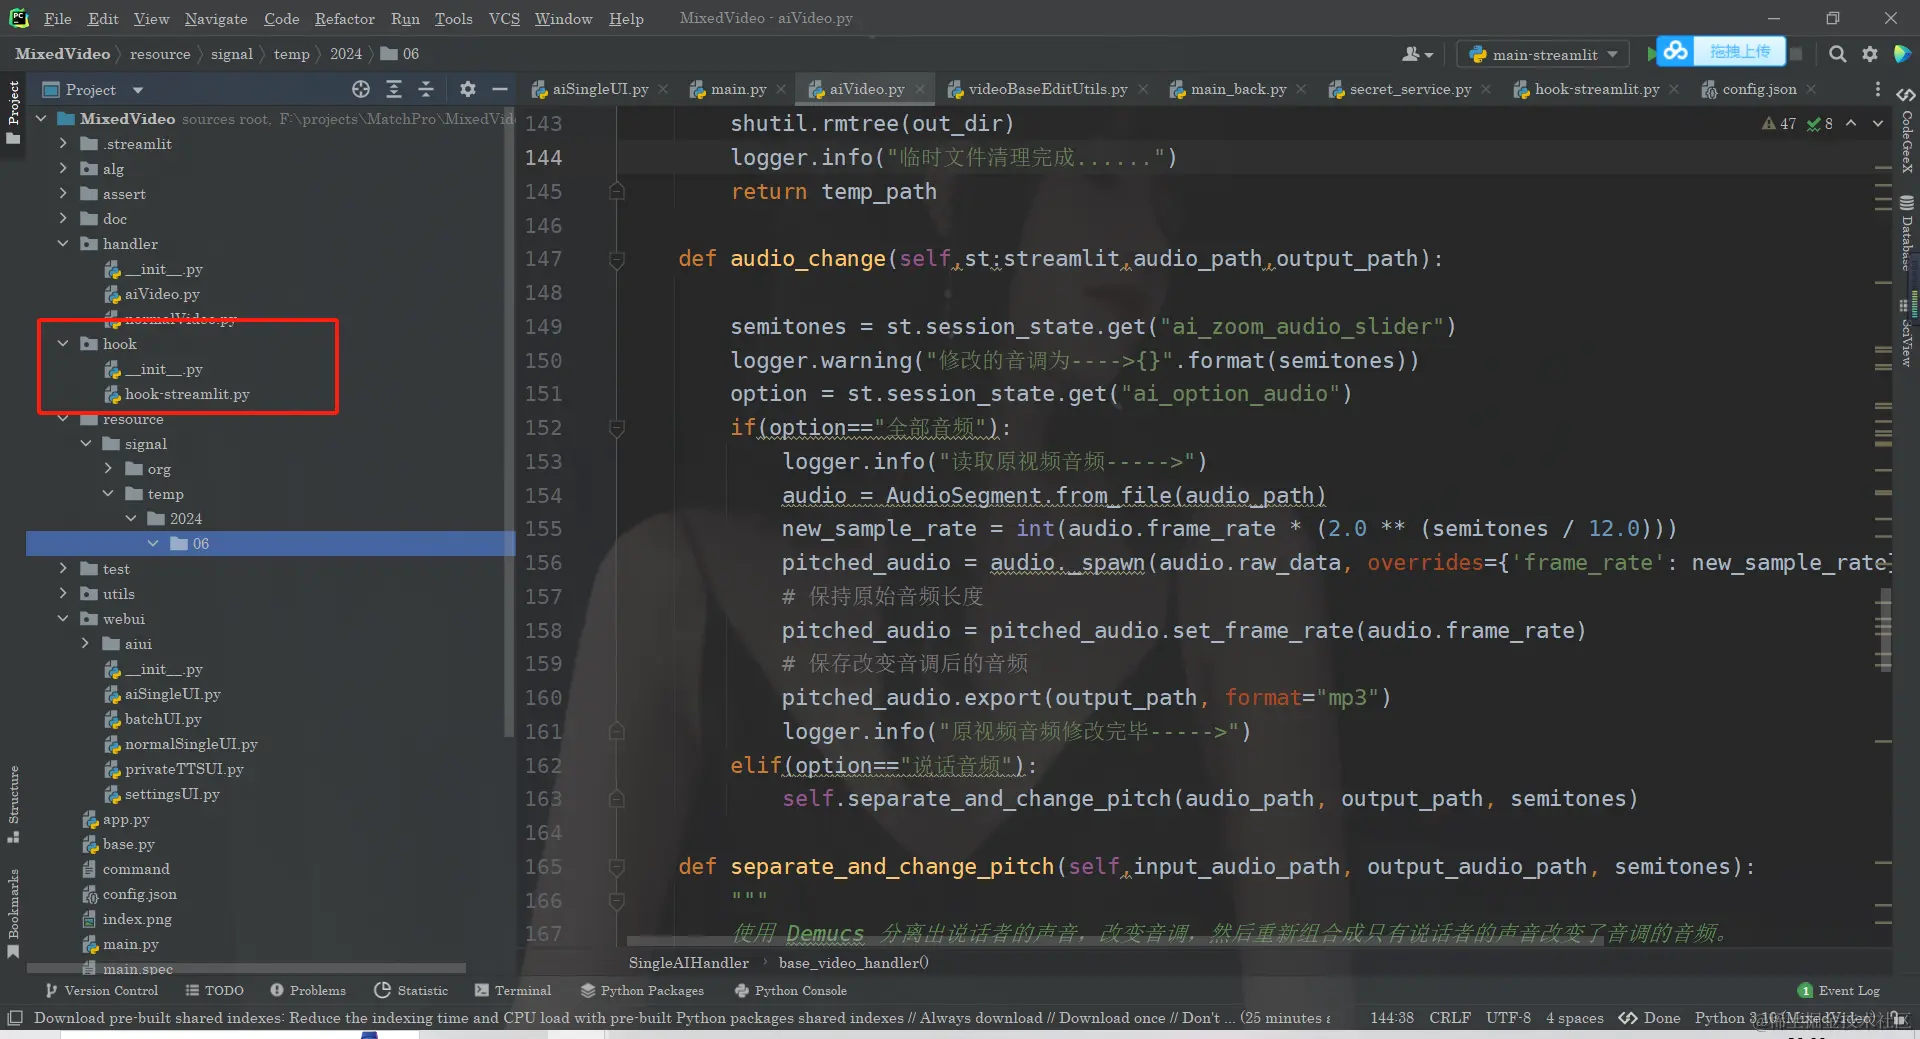The image size is (1920, 1039).
Task: Close the aiVideo.py editor tab
Action: coord(920,89)
